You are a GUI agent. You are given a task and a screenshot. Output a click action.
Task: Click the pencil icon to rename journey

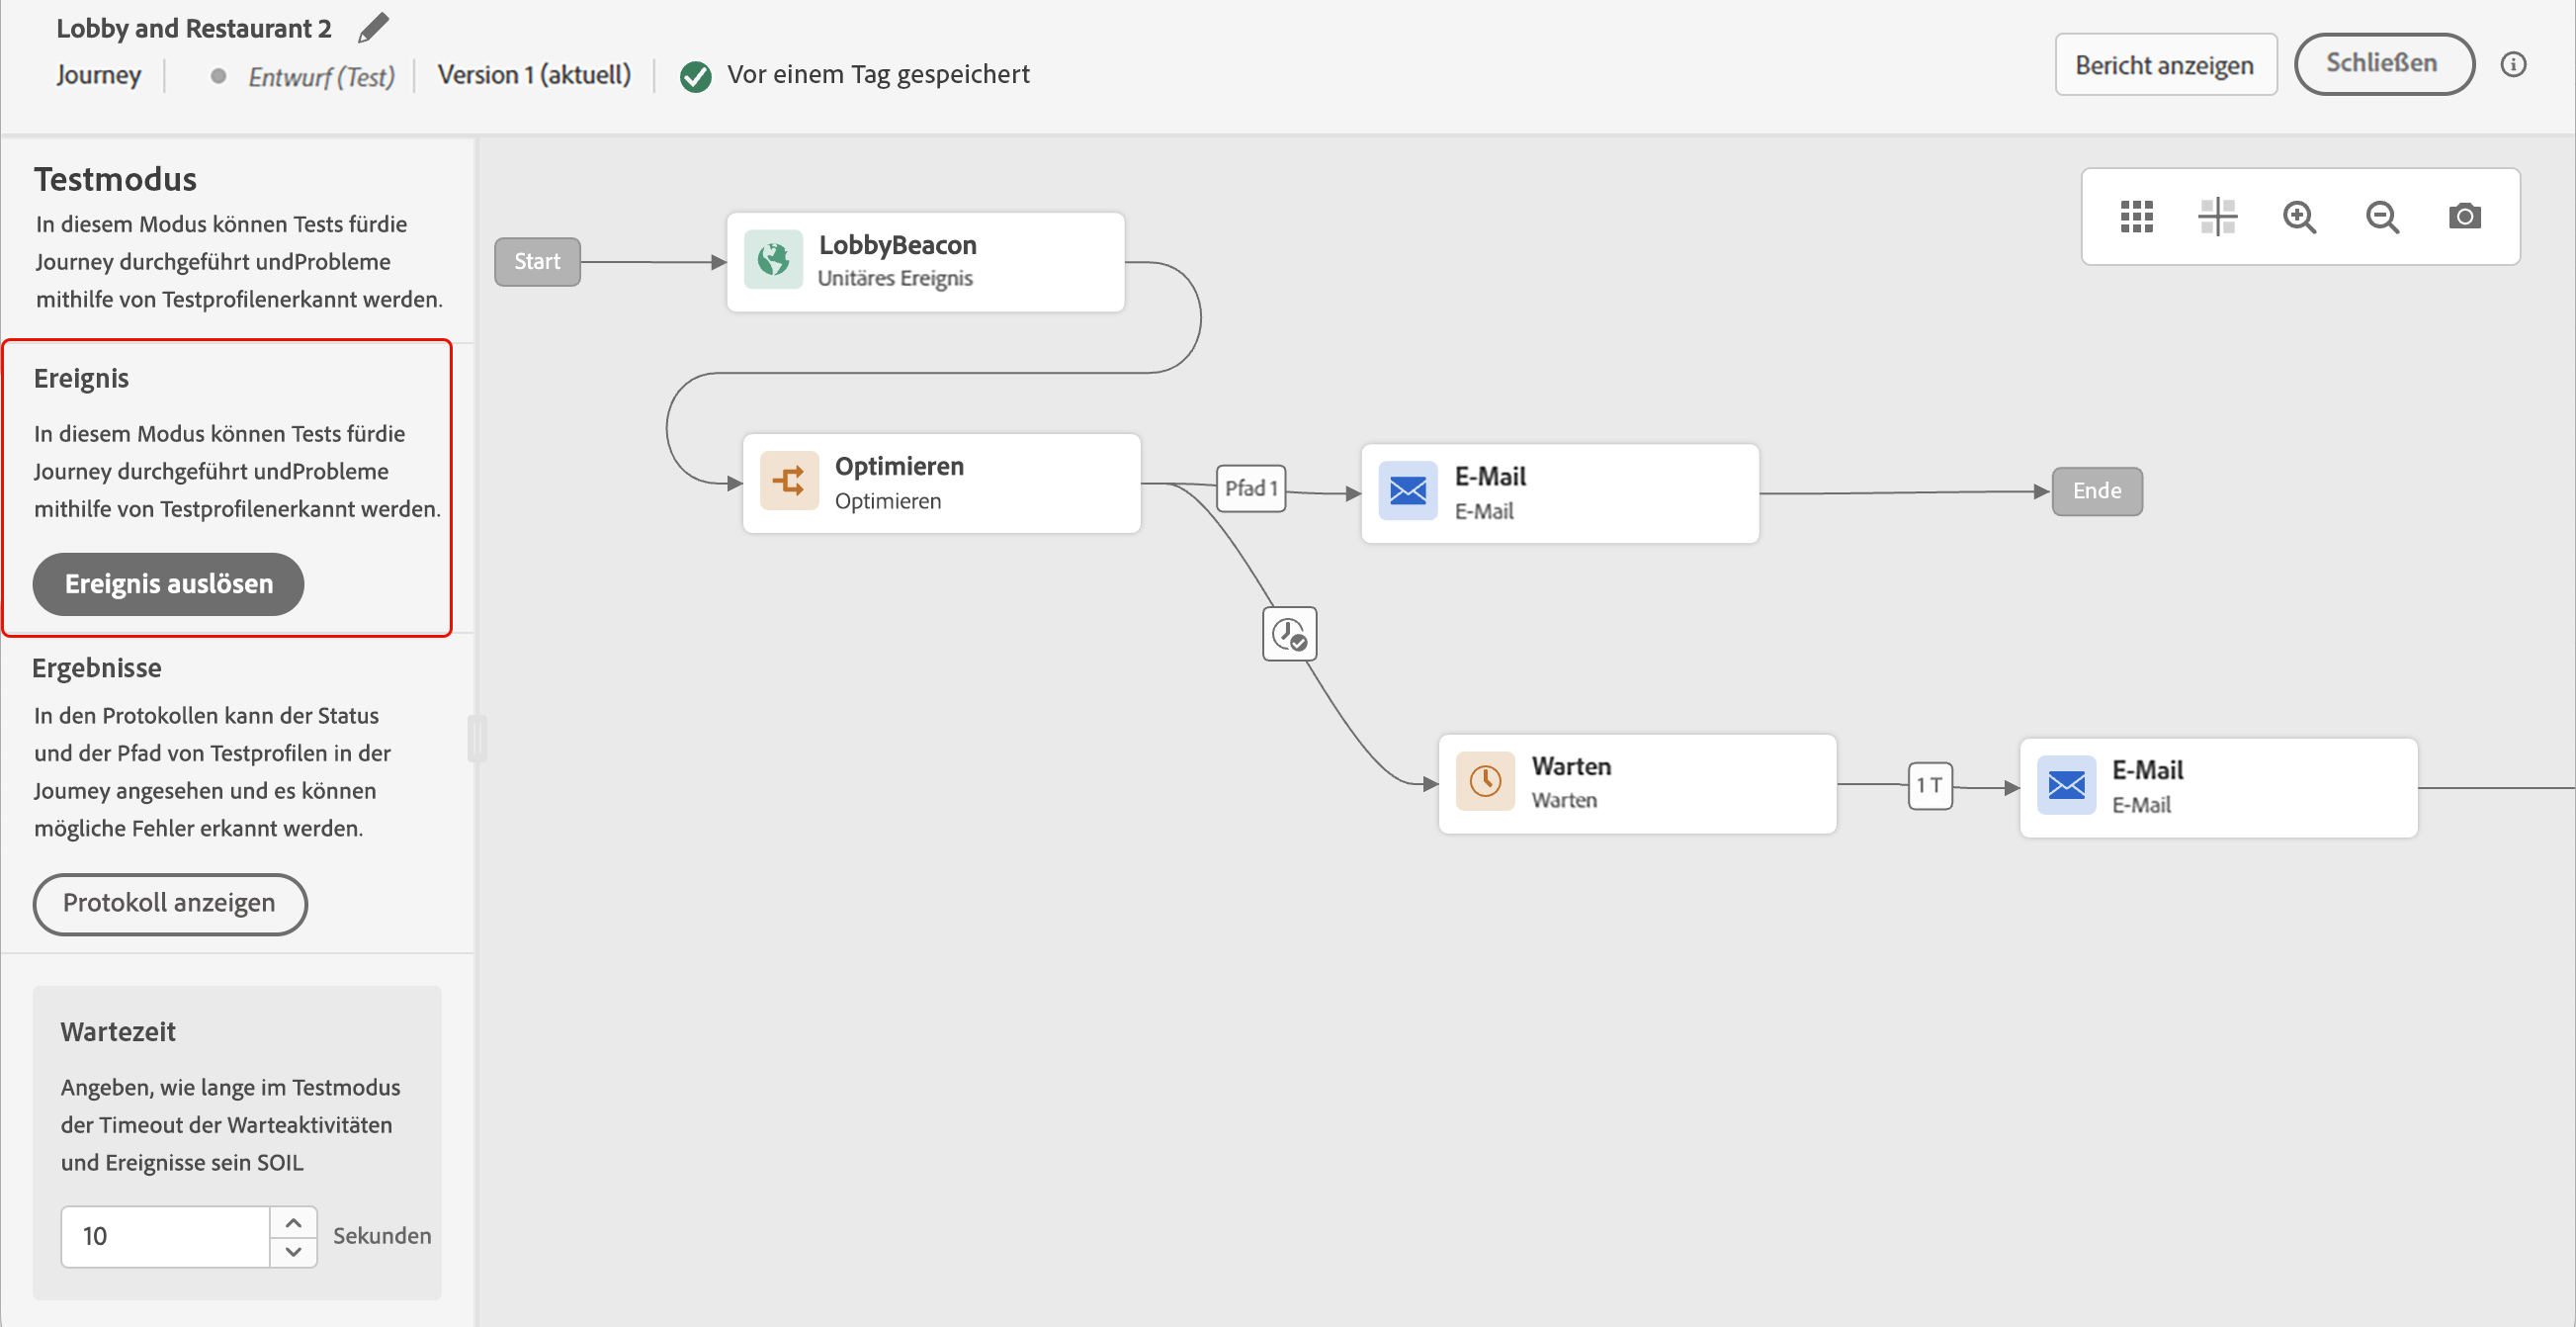tap(373, 28)
